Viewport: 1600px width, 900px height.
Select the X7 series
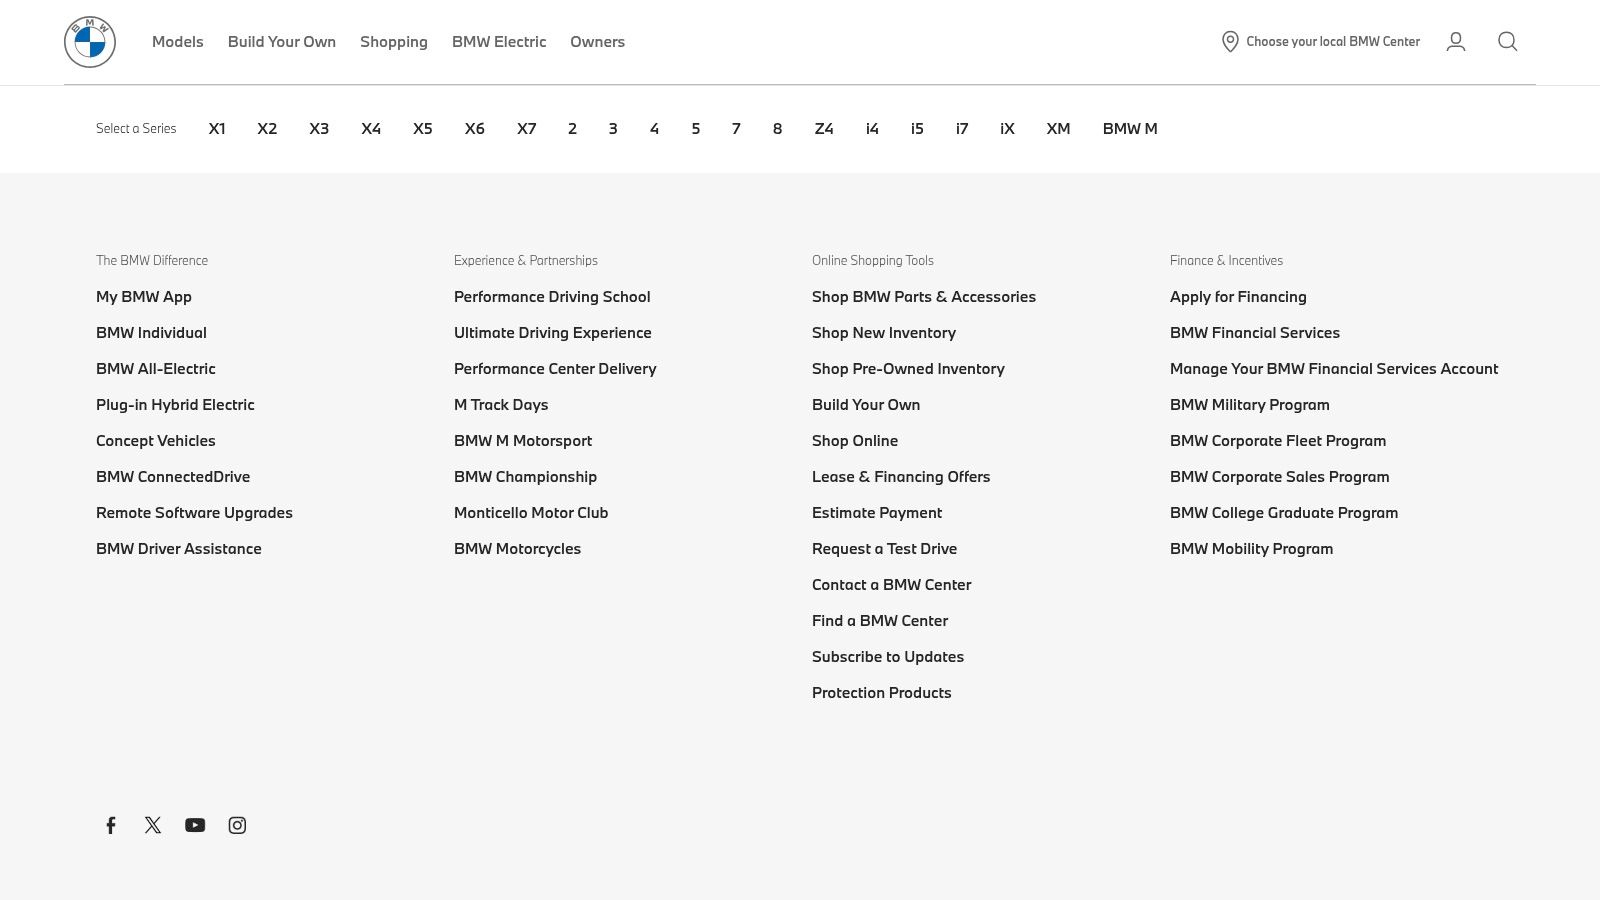(527, 129)
